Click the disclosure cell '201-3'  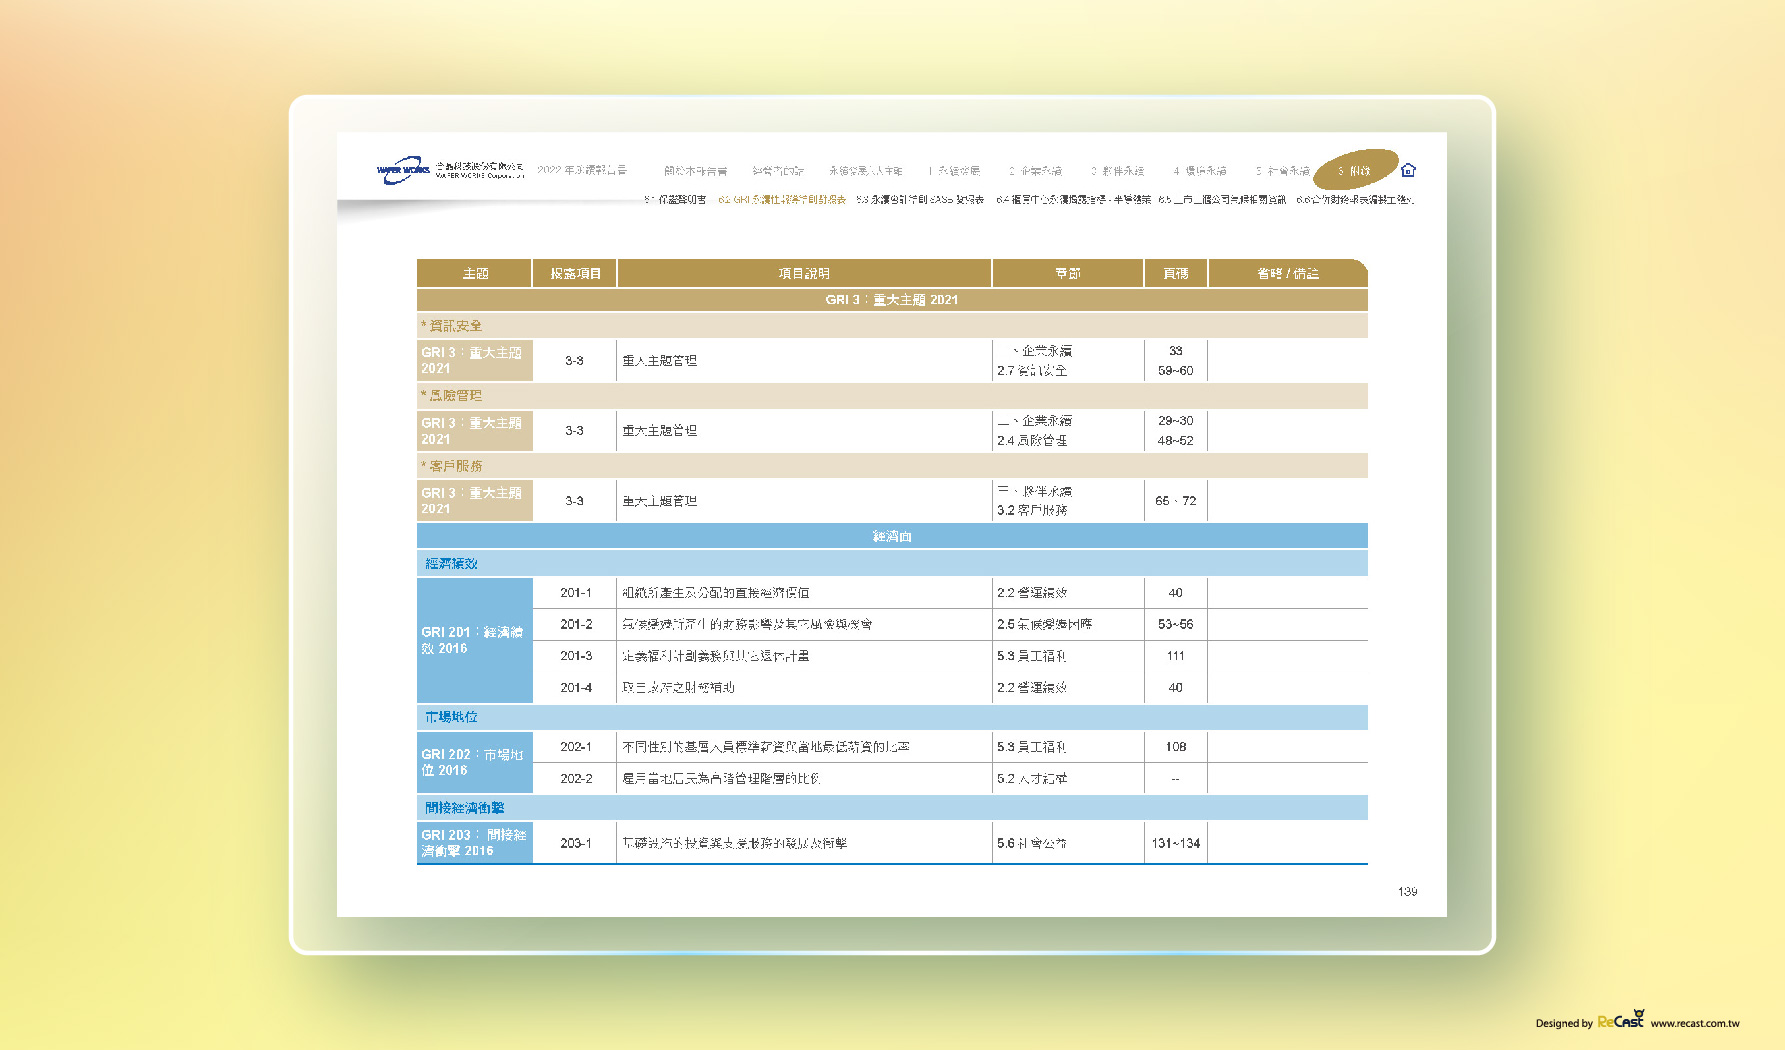576,656
